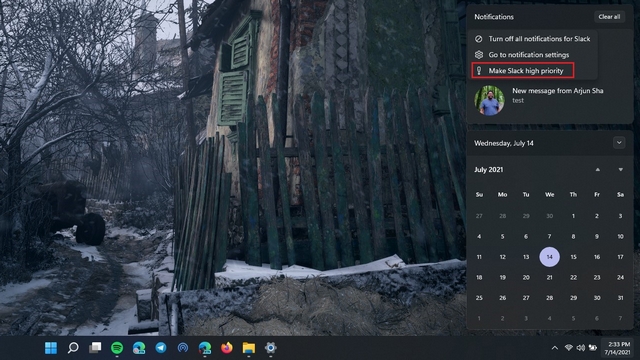Click the volume speaker tray icon
This screenshot has height=360, width=640.
pos(580,348)
